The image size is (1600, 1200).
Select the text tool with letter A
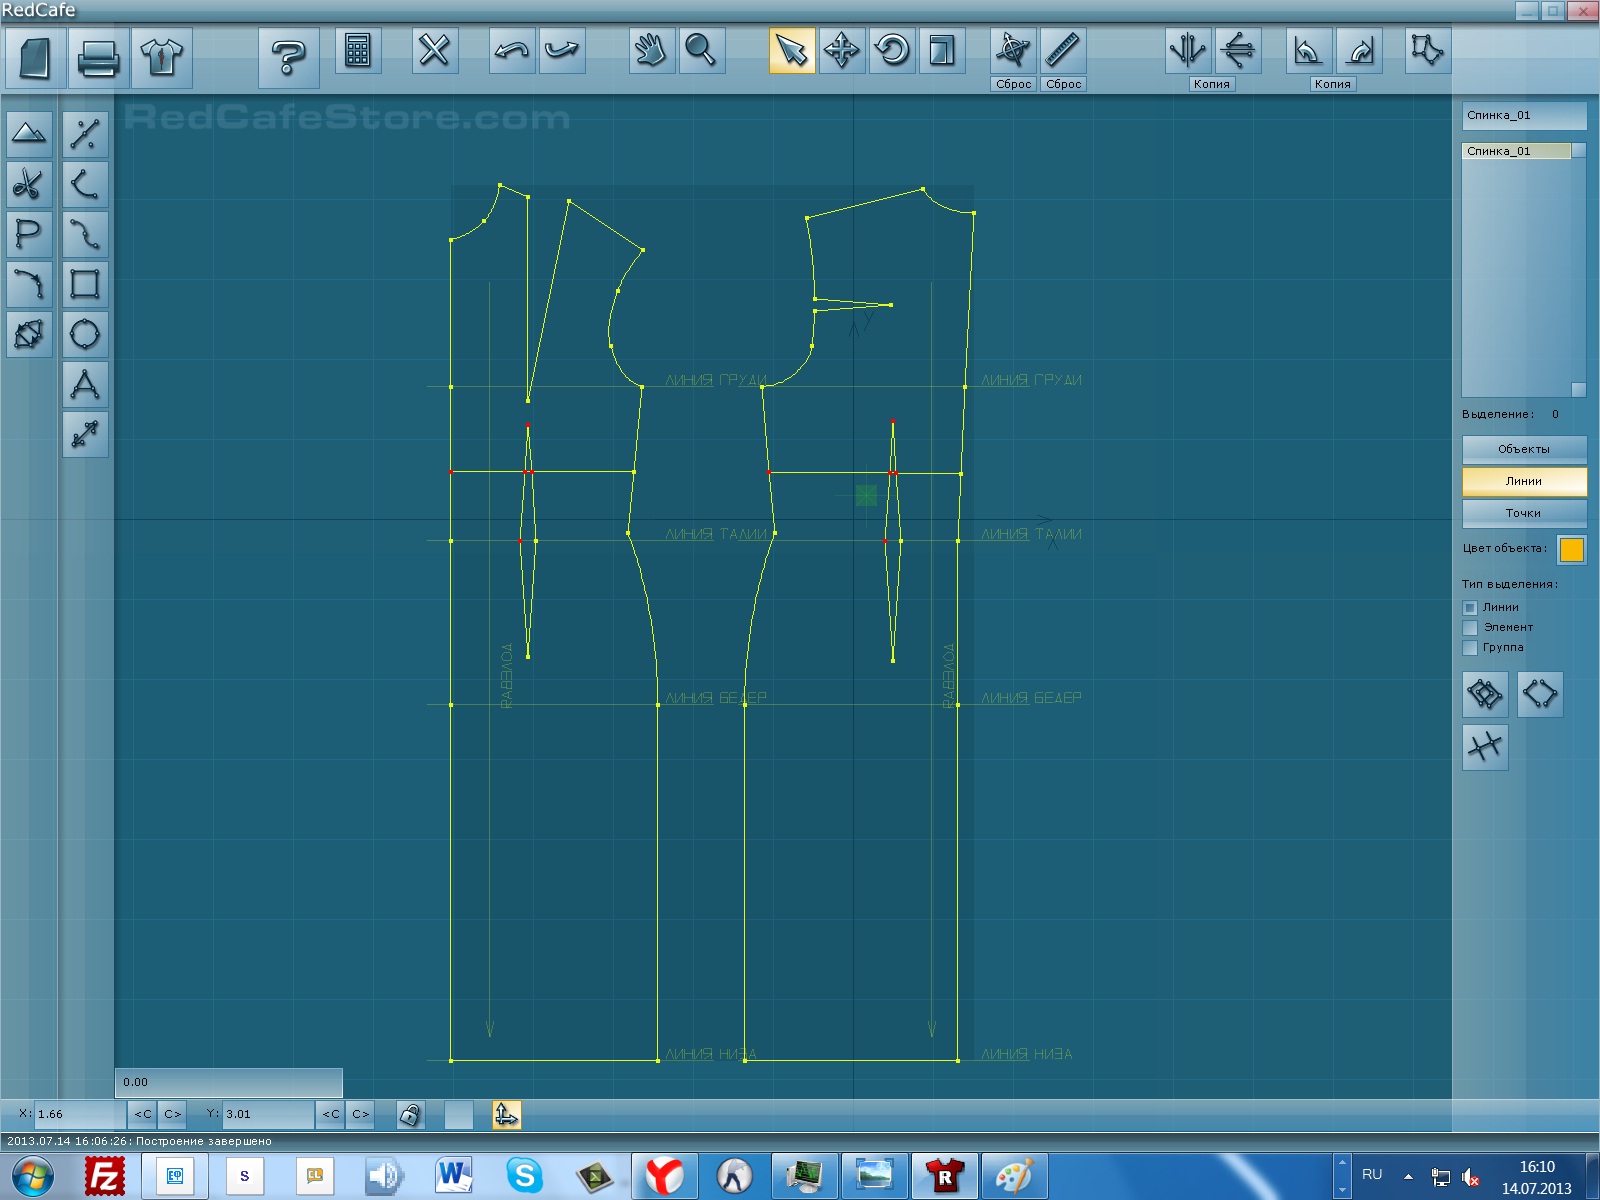[x=85, y=384]
